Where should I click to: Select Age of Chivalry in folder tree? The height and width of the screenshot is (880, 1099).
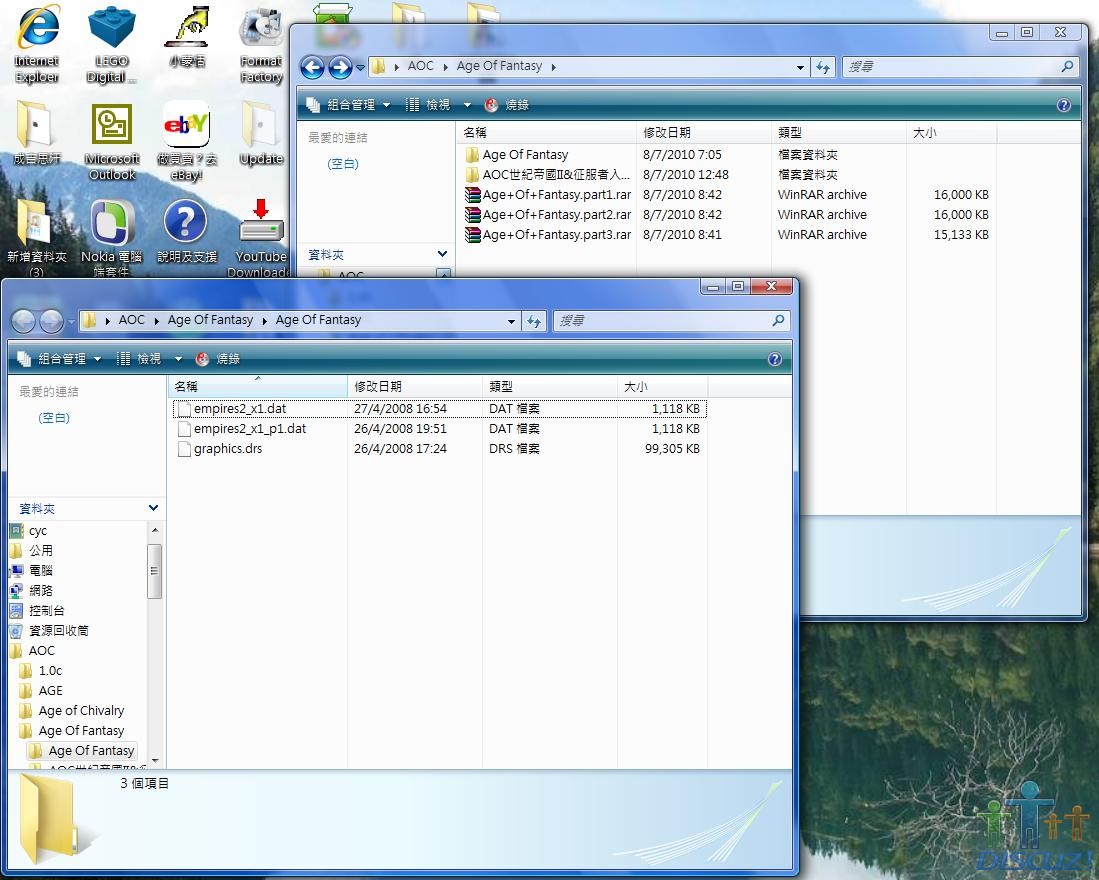81,711
